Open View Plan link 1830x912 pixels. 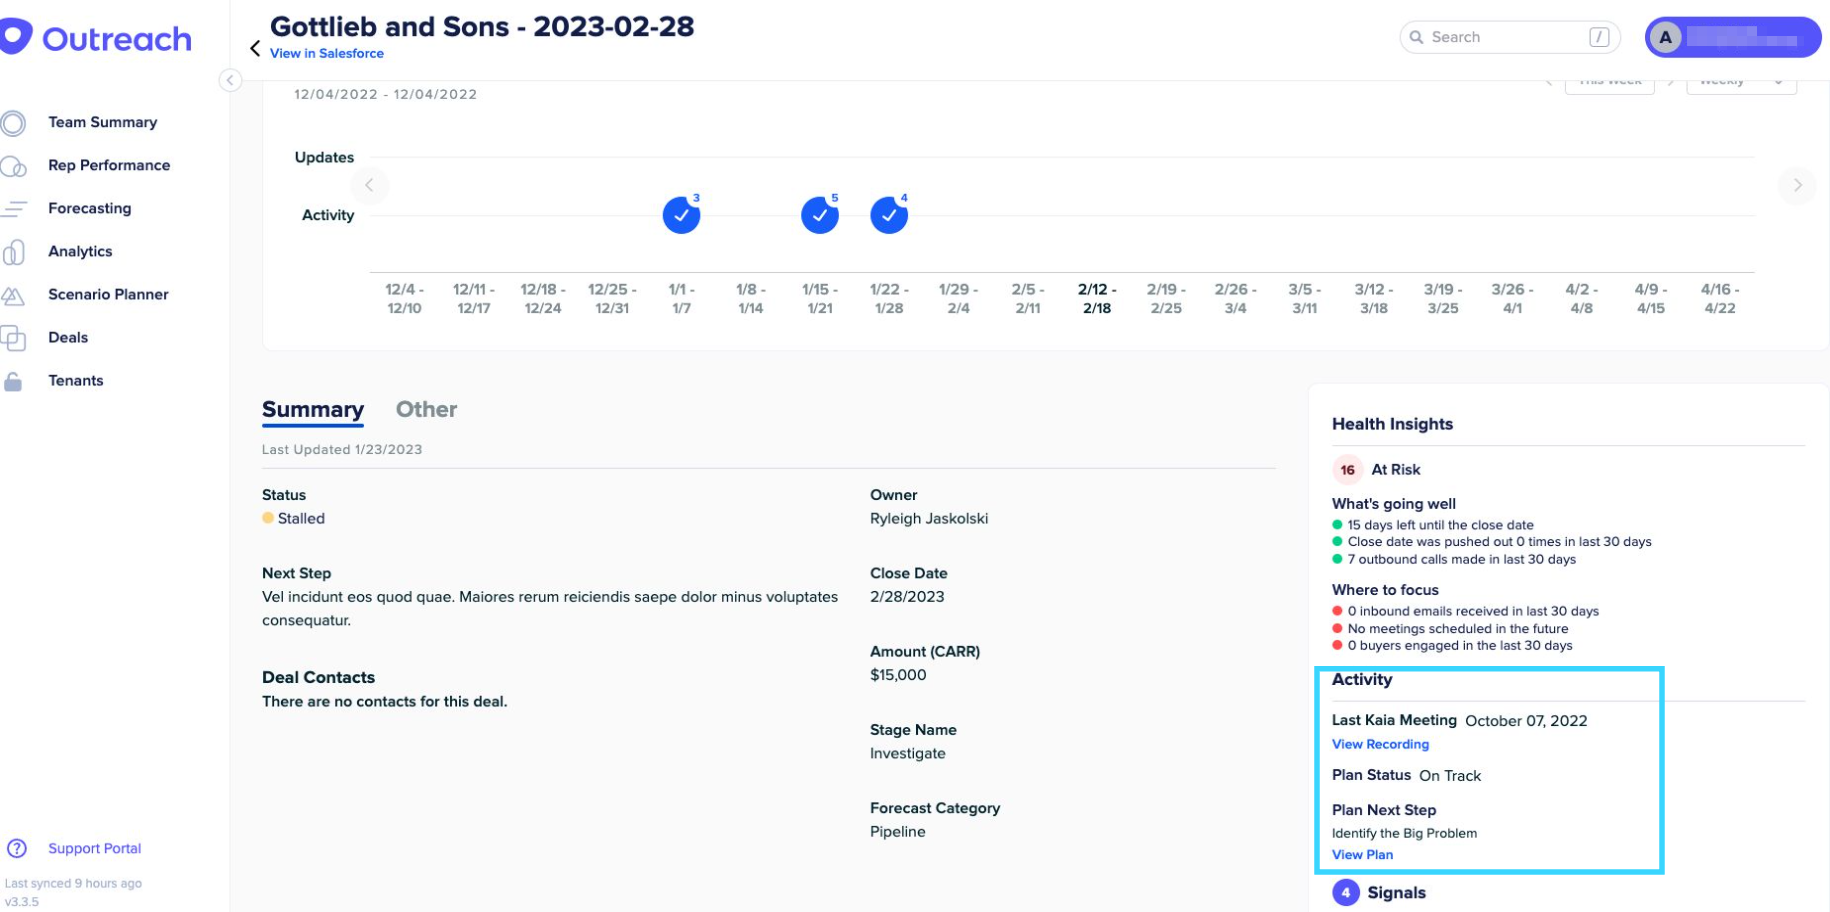point(1362,854)
